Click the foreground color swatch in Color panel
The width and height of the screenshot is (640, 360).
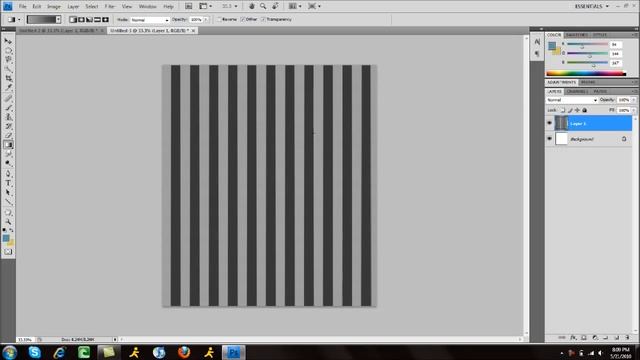[552, 45]
